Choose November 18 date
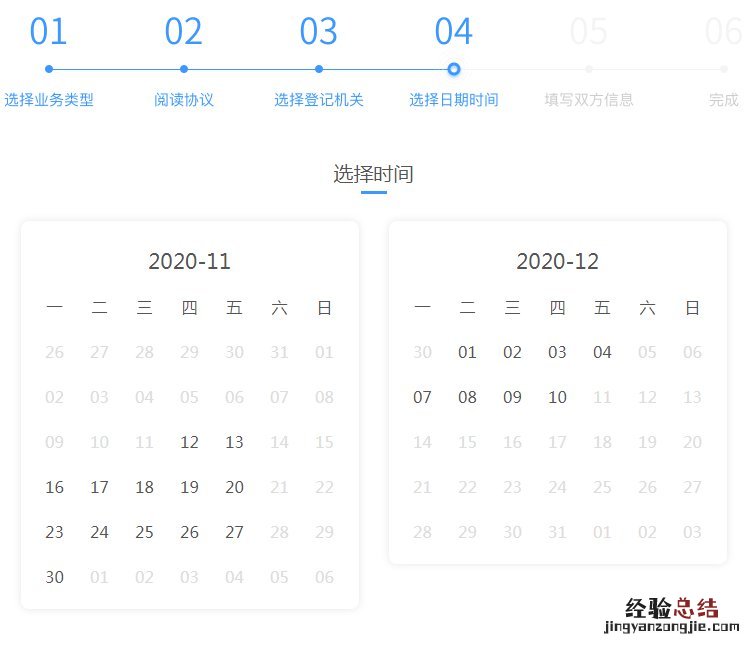This screenshot has width=754, height=645. pos(144,487)
